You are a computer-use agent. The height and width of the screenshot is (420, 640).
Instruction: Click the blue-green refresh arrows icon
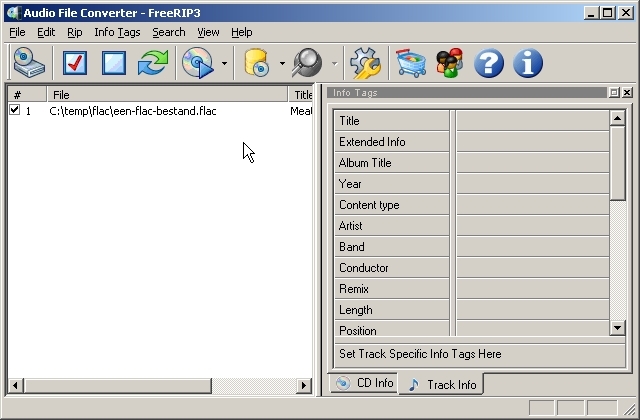pos(153,63)
